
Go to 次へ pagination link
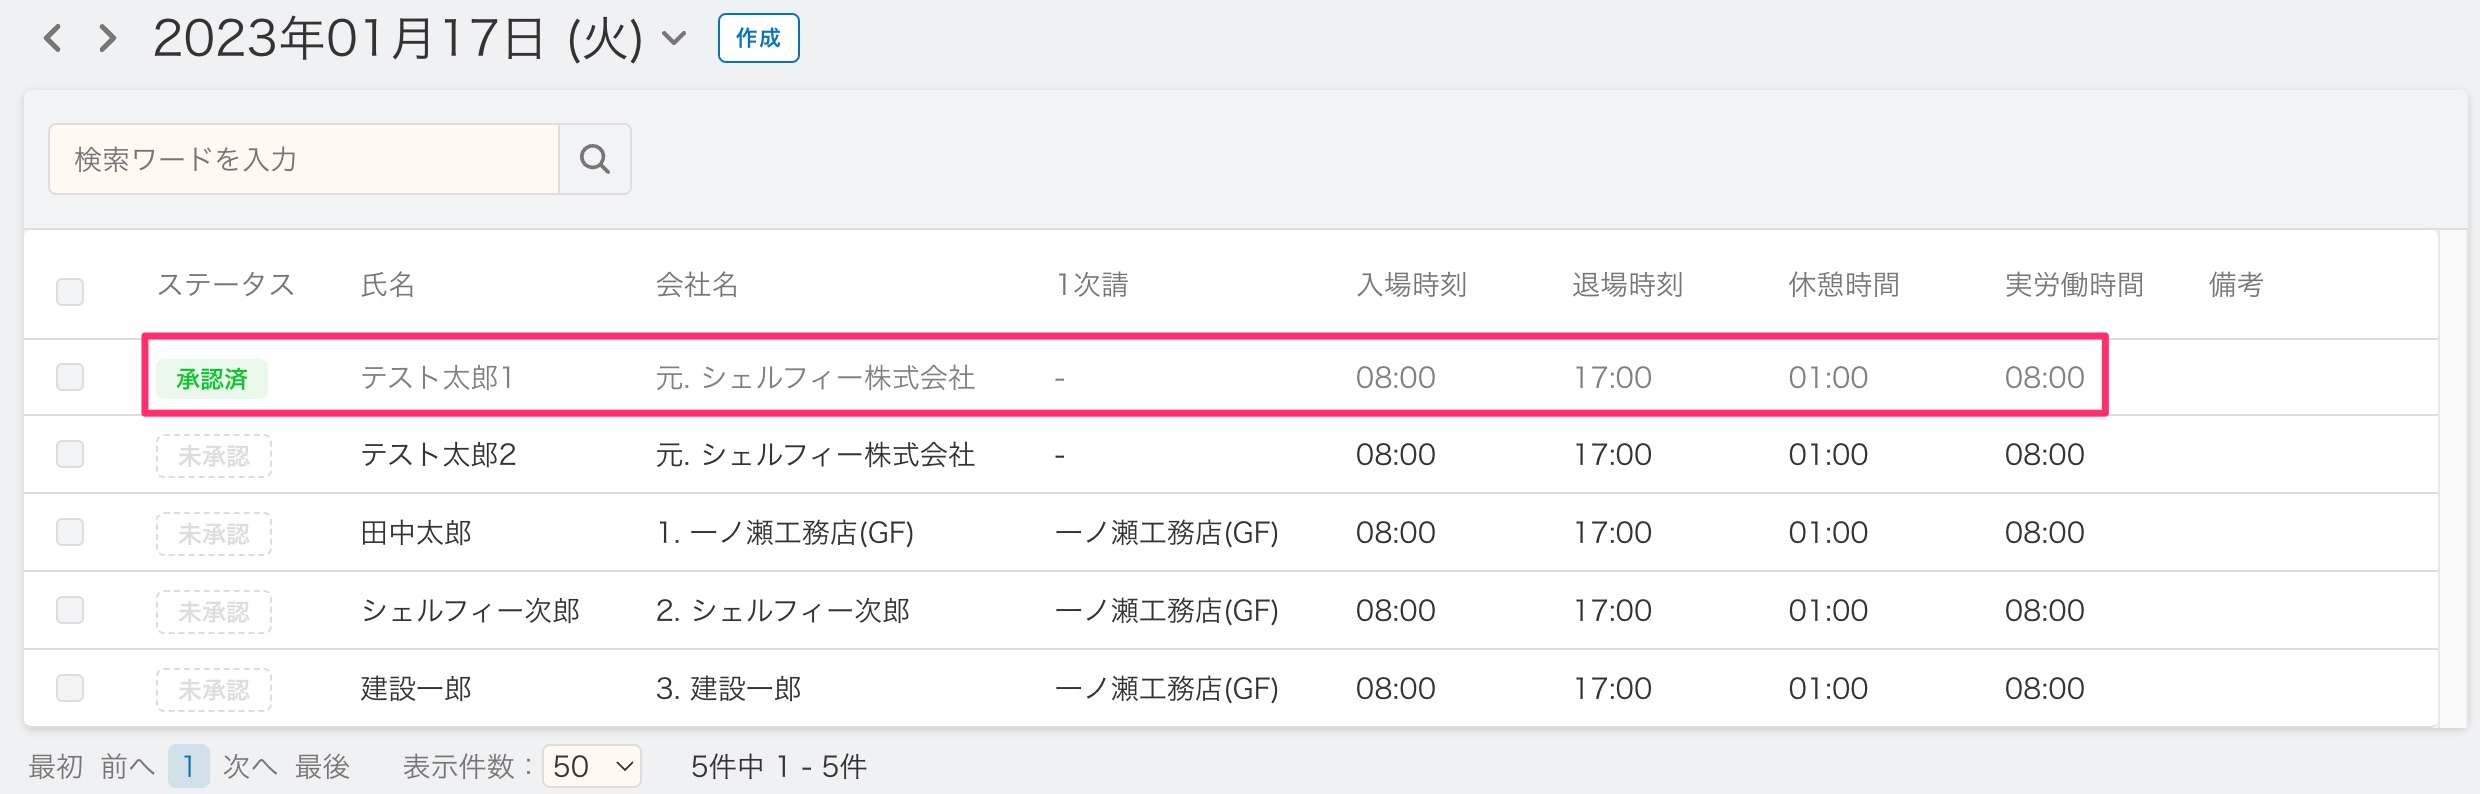coord(249,767)
